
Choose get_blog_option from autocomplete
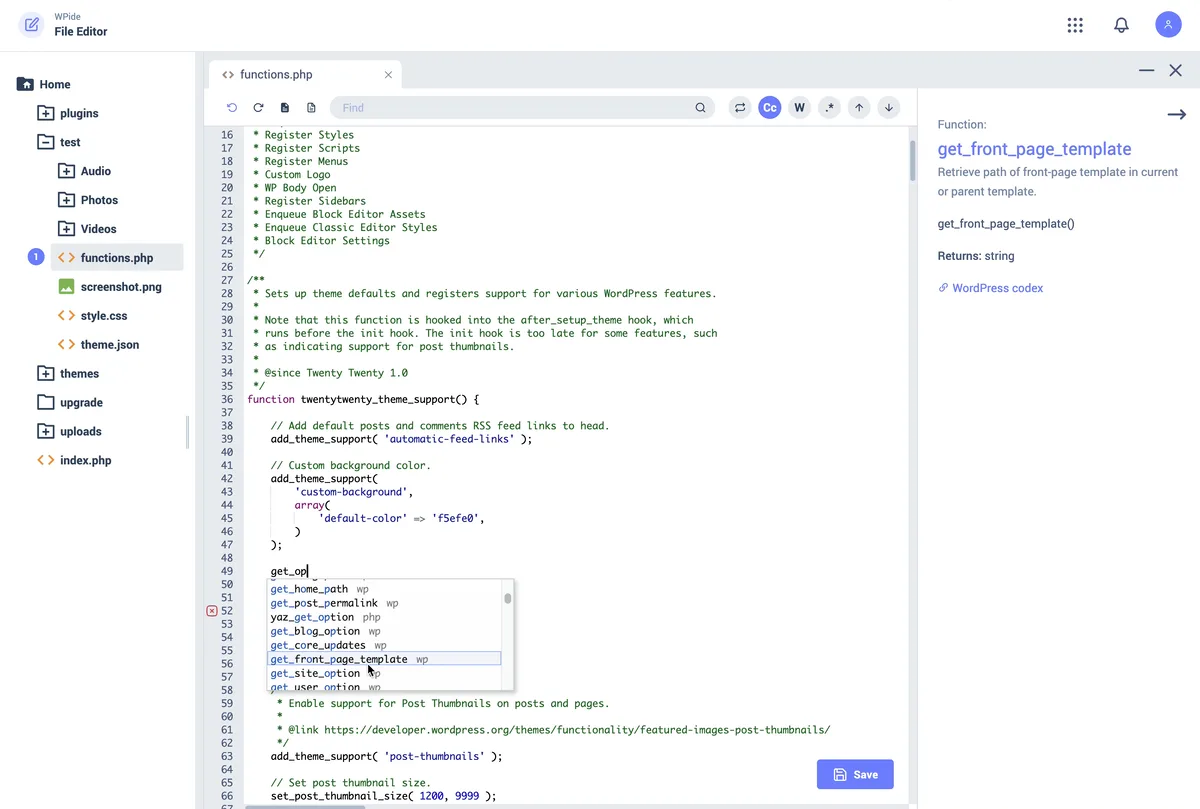(x=385, y=631)
